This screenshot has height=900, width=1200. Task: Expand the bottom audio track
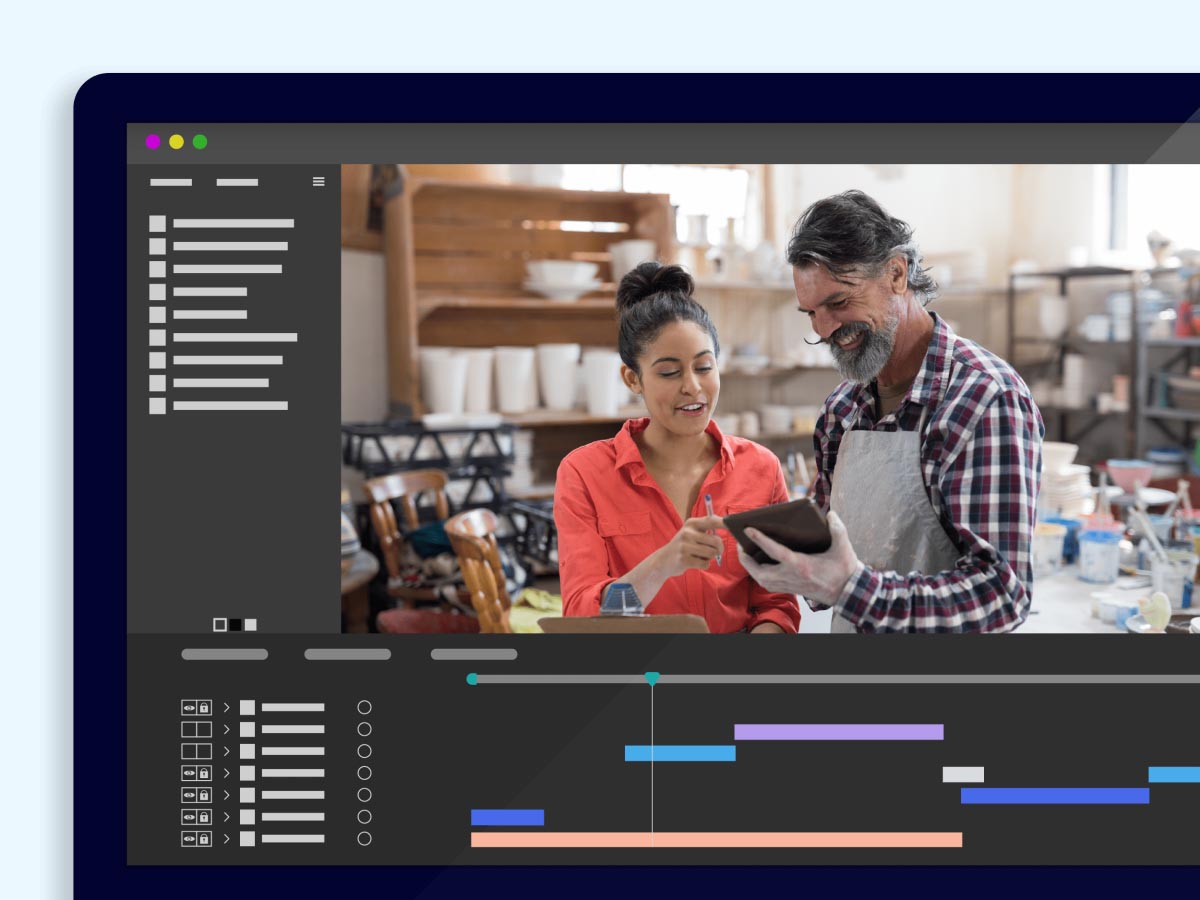[x=226, y=838]
